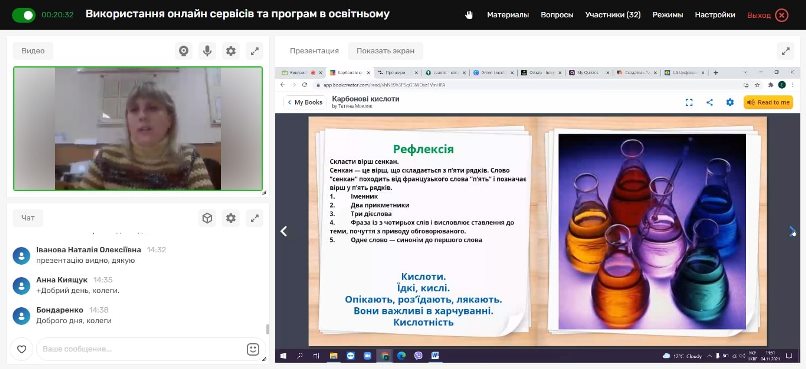Screen dimensions: 806x369
Task: Open Chat panel settings gear
Action: pos(231,218)
